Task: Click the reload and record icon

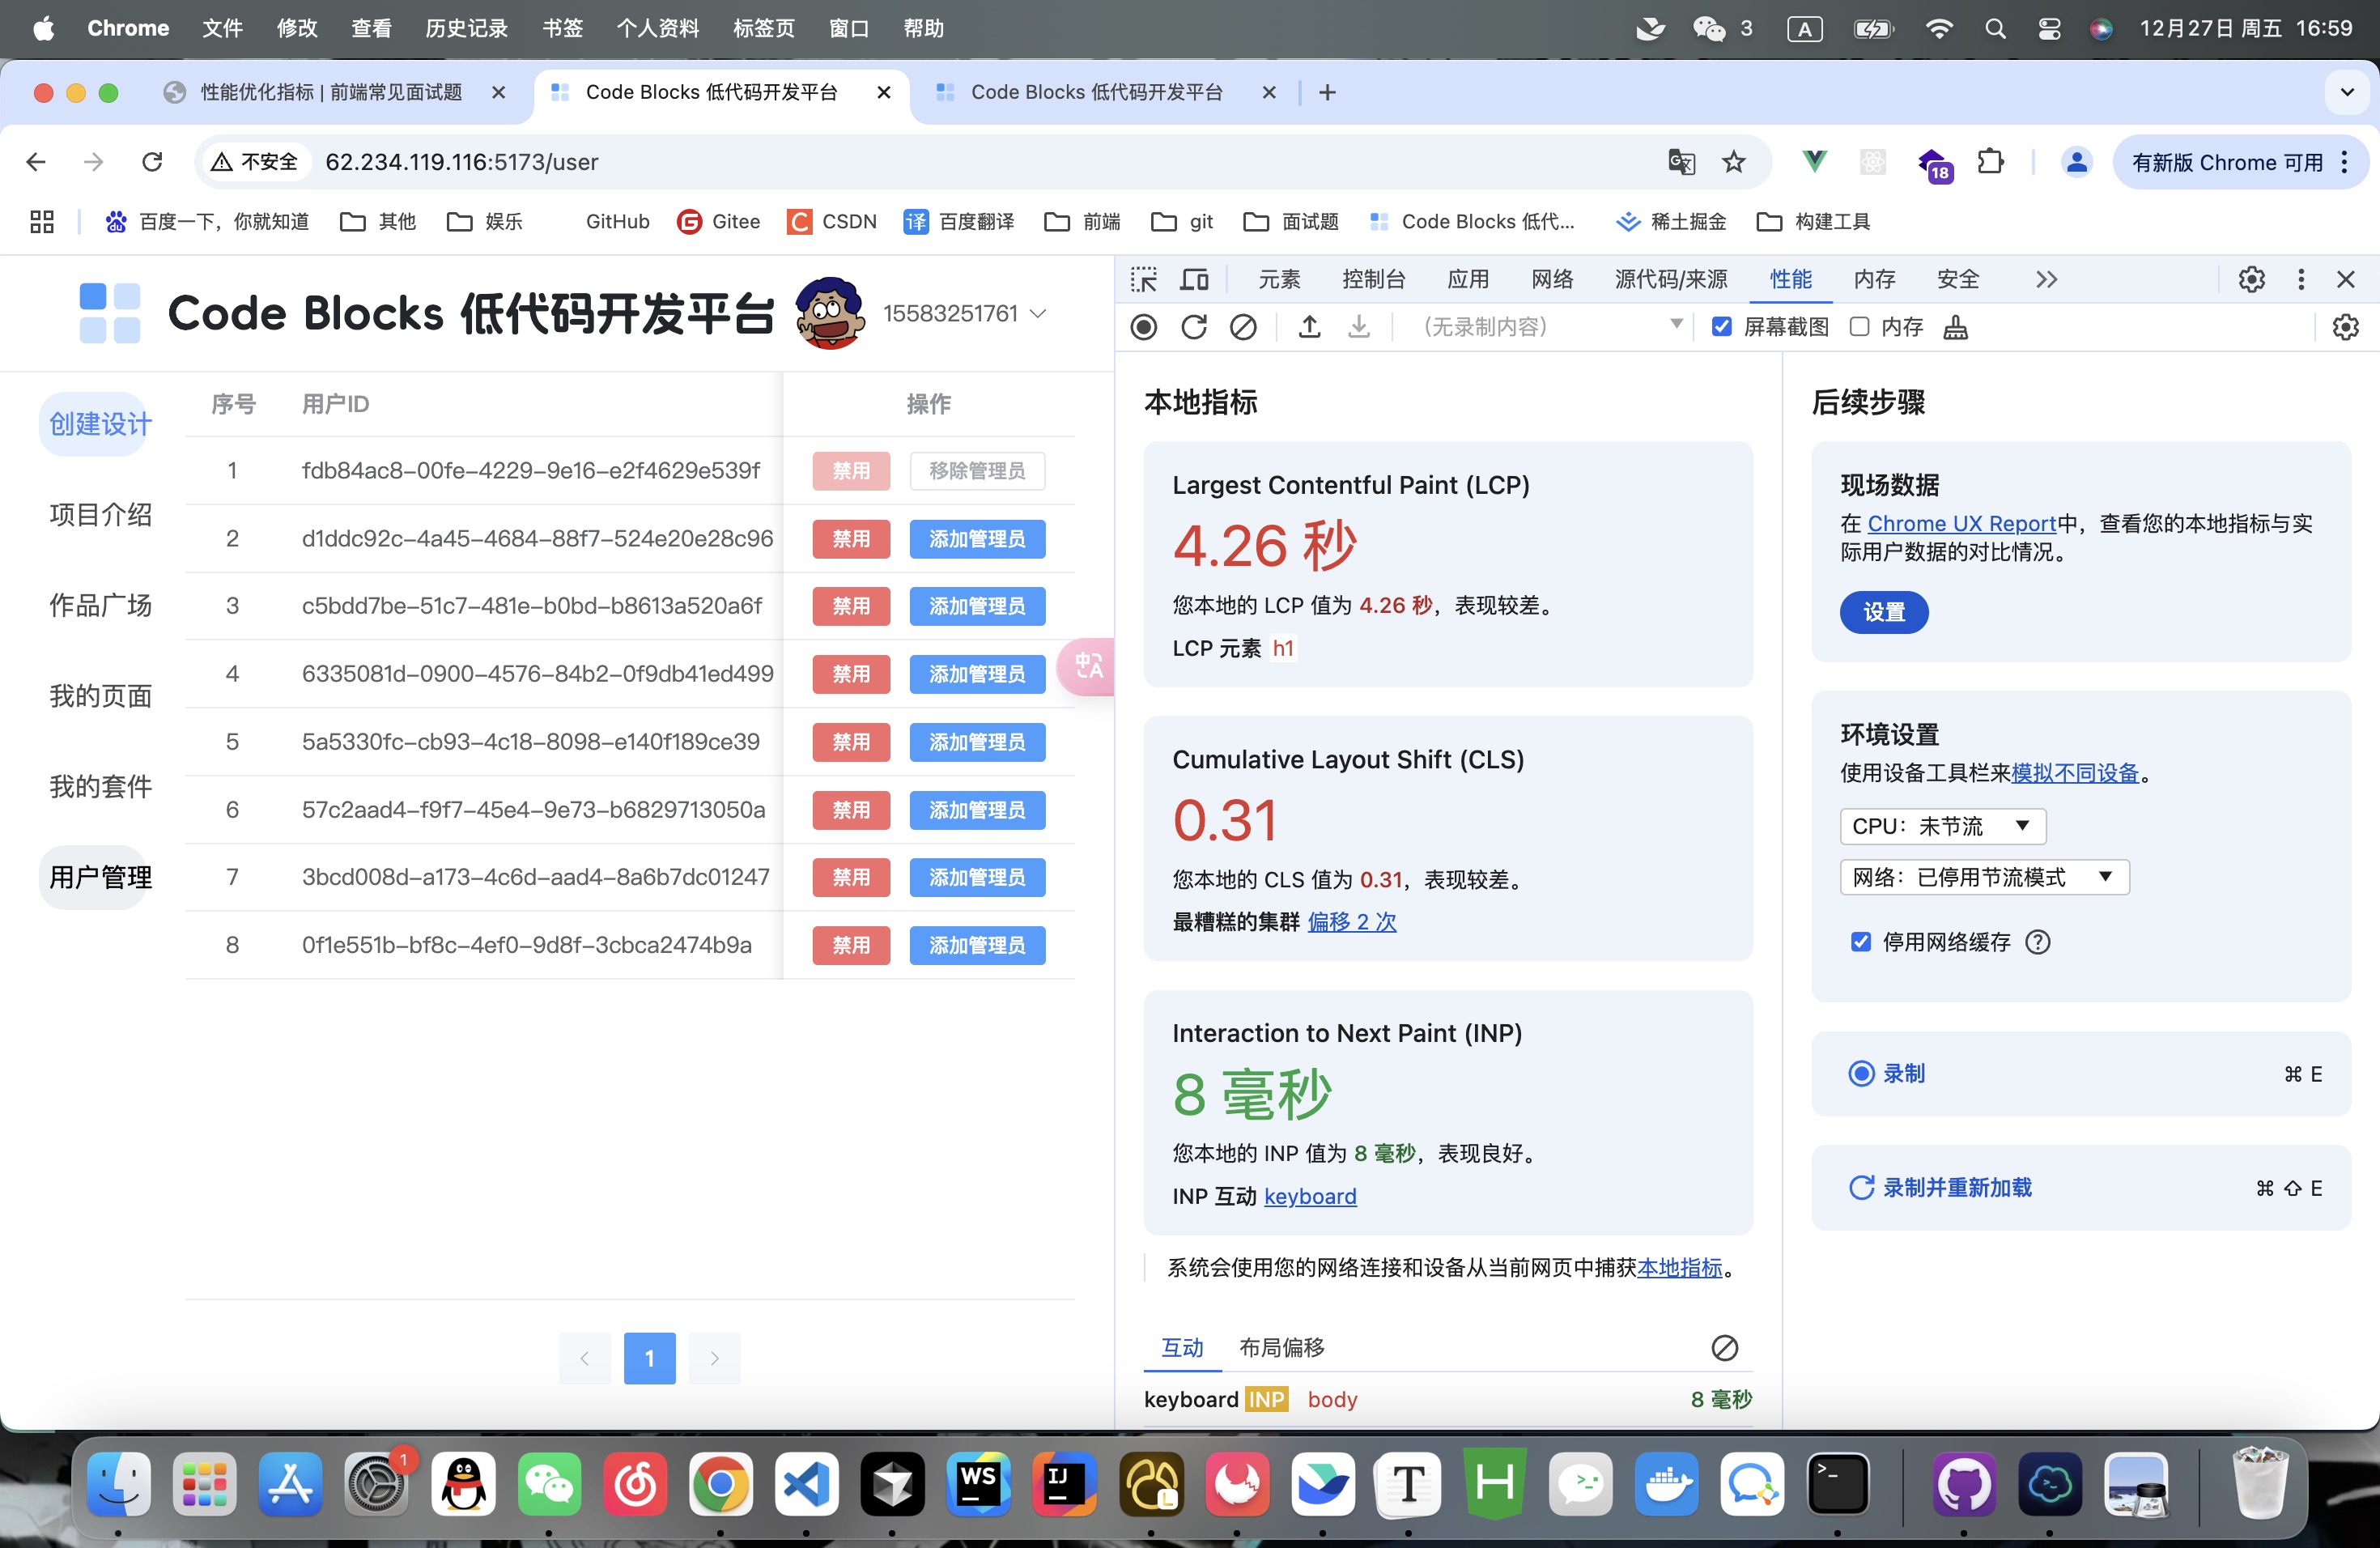Action: (x=1193, y=327)
